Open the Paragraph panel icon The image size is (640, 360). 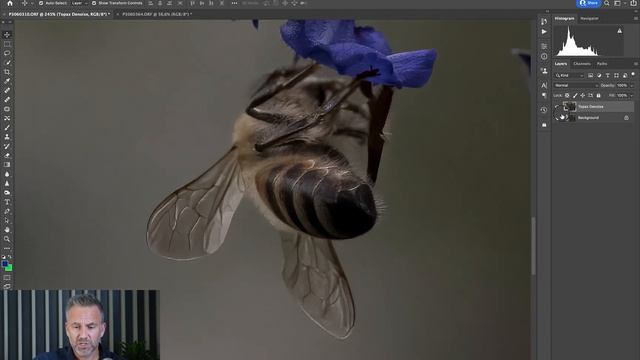coord(544,95)
